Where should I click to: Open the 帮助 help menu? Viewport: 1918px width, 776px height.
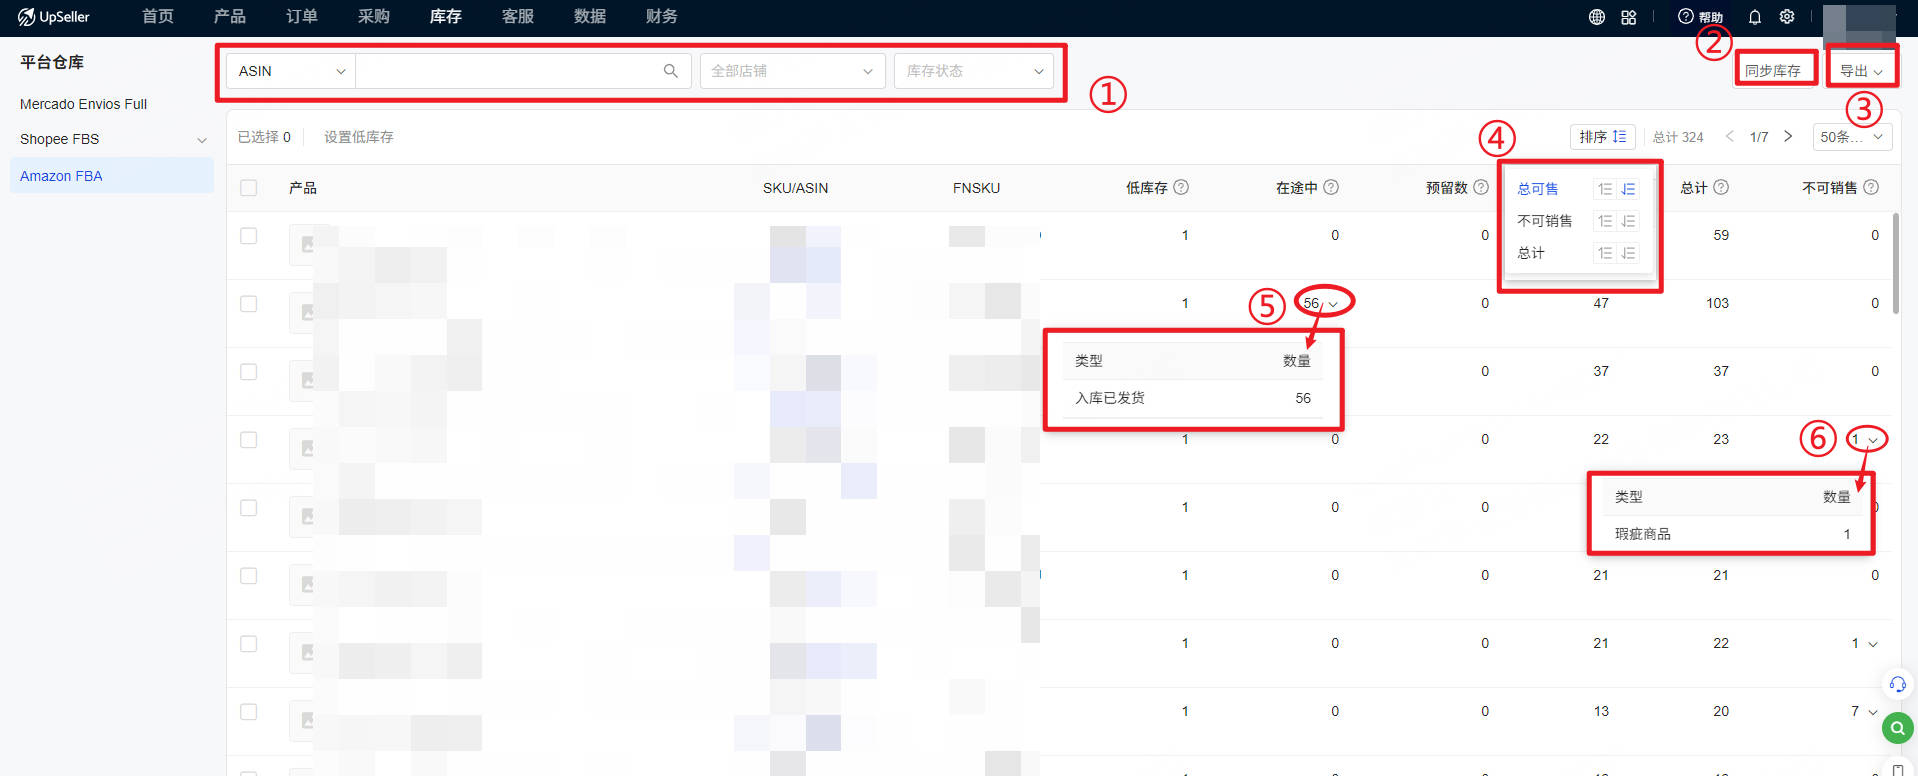point(1701,17)
